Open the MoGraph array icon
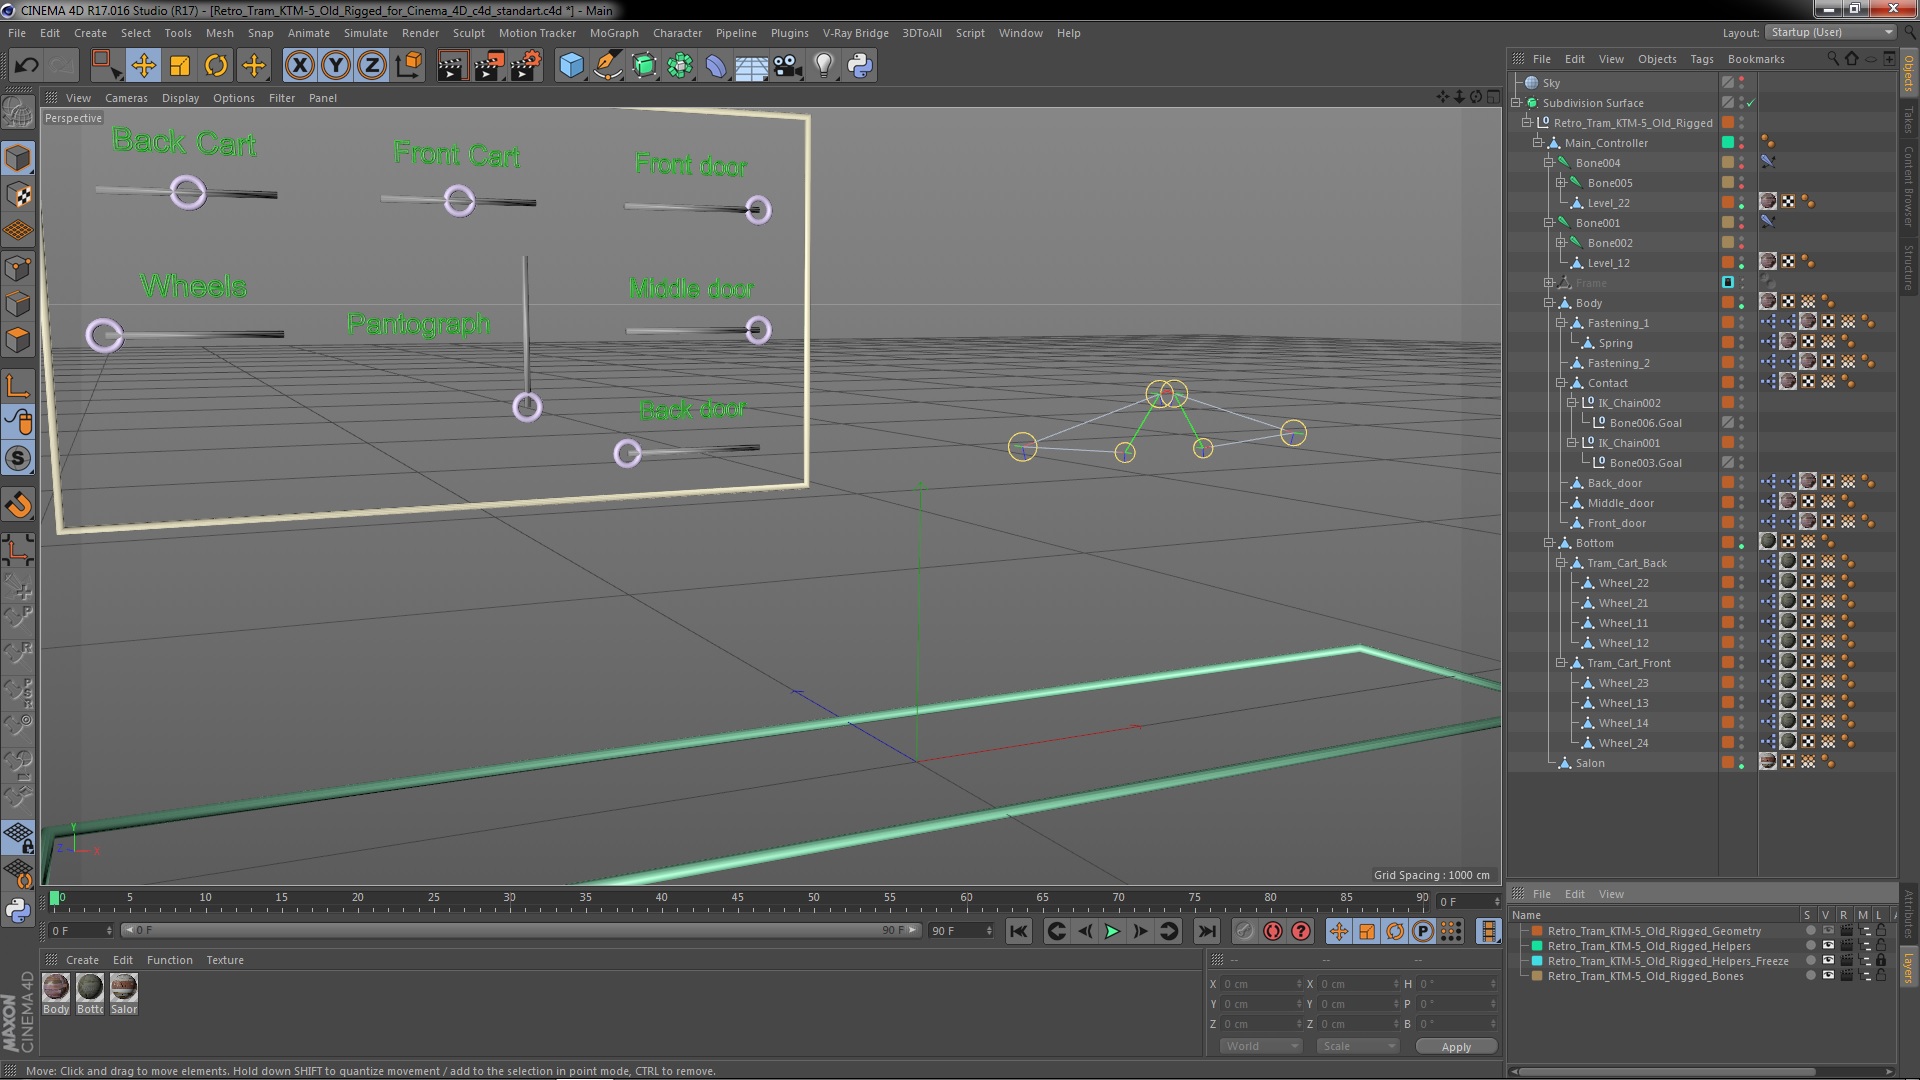The height and width of the screenshot is (1080, 1920). pyautogui.click(x=680, y=66)
